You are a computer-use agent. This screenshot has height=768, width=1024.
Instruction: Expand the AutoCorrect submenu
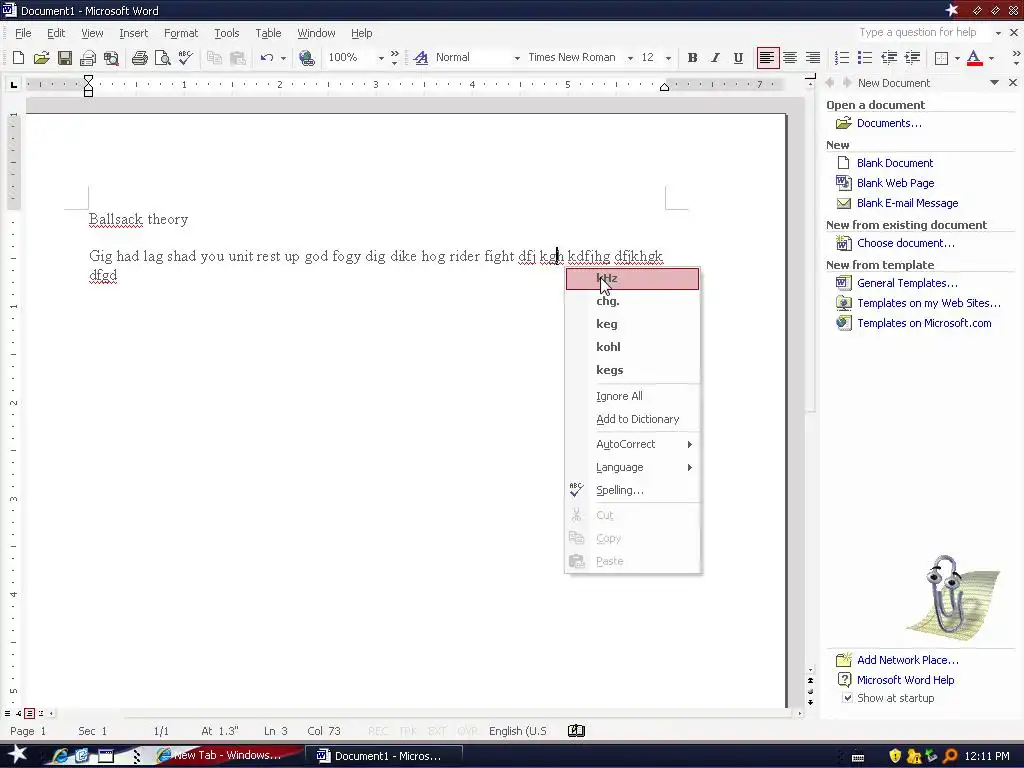coord(632,444)
